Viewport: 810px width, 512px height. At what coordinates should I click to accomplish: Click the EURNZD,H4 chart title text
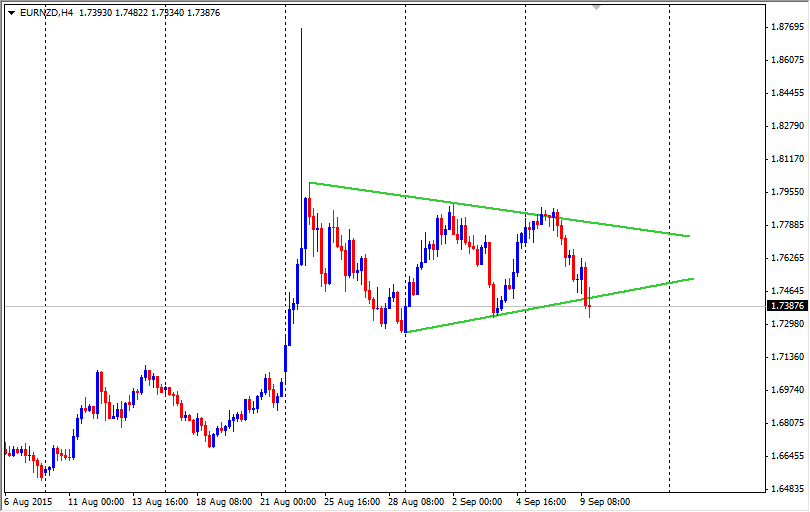click(46, 13)
